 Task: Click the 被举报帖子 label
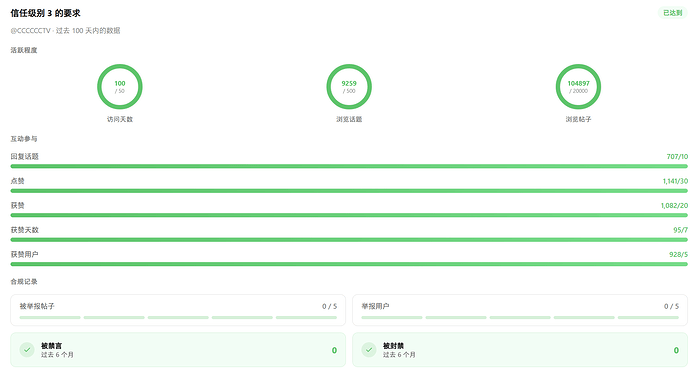pyautogui.click(x=37, y=306)
